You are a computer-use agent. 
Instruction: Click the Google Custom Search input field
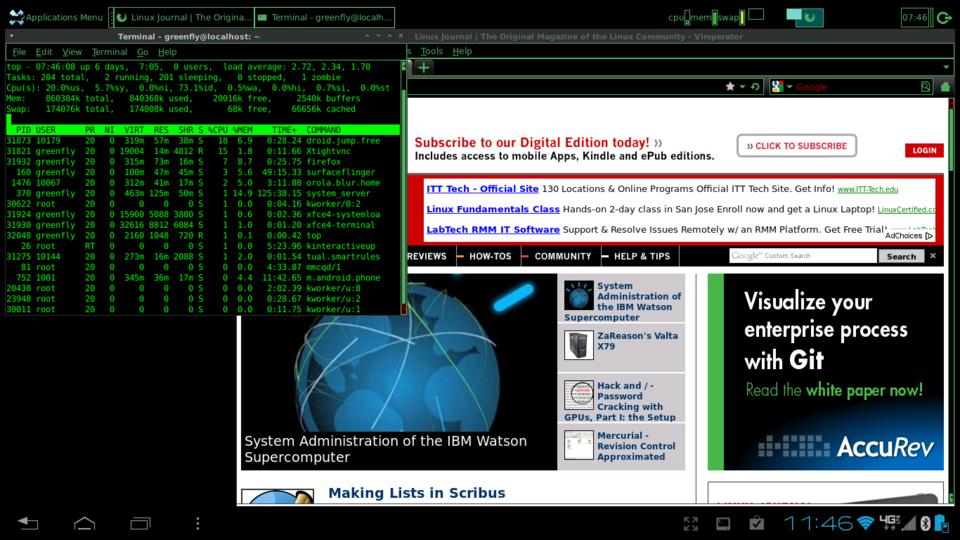coord(802,256)
